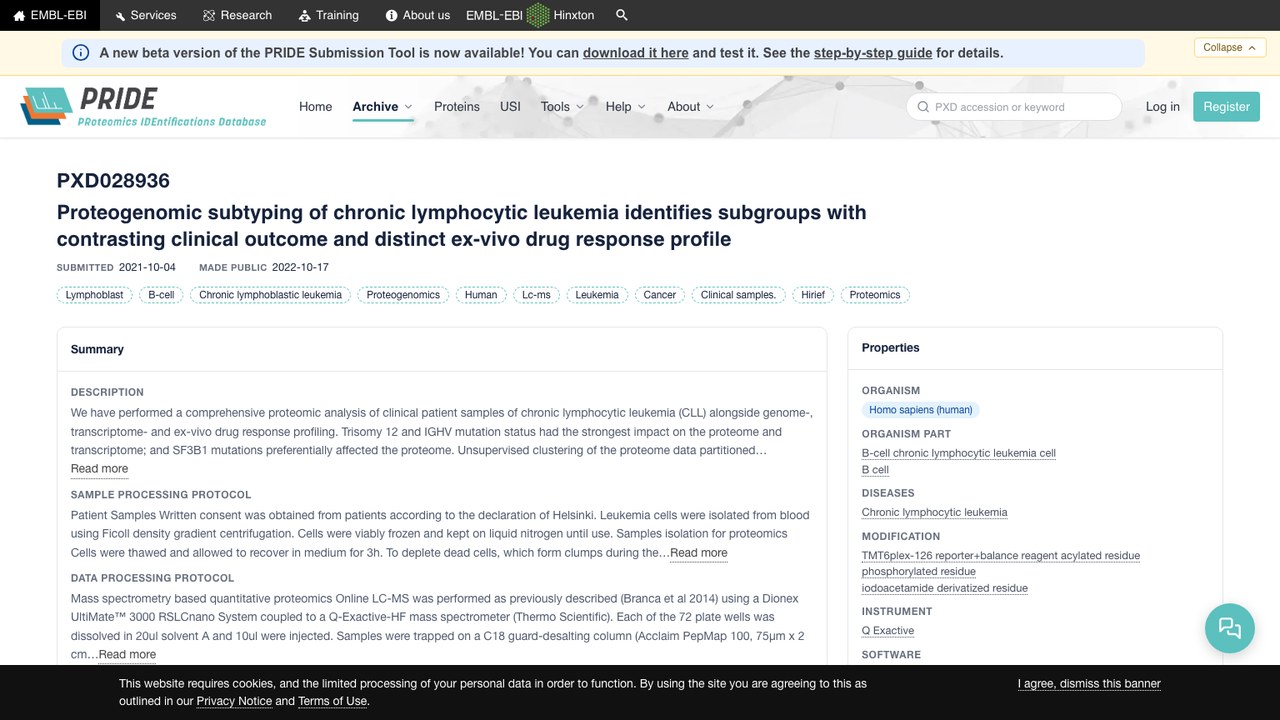
Task: Open the top bar search magnifier icon
Action: tap(622, 15)
